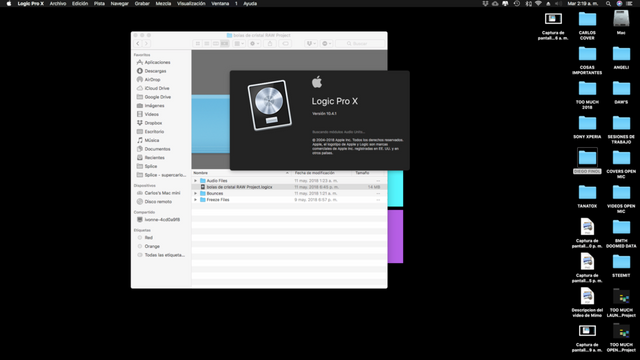Open the Splice folder in Finder sidebar
The height and width of the screenshot is (360, 640).
(x=151, y=167)
